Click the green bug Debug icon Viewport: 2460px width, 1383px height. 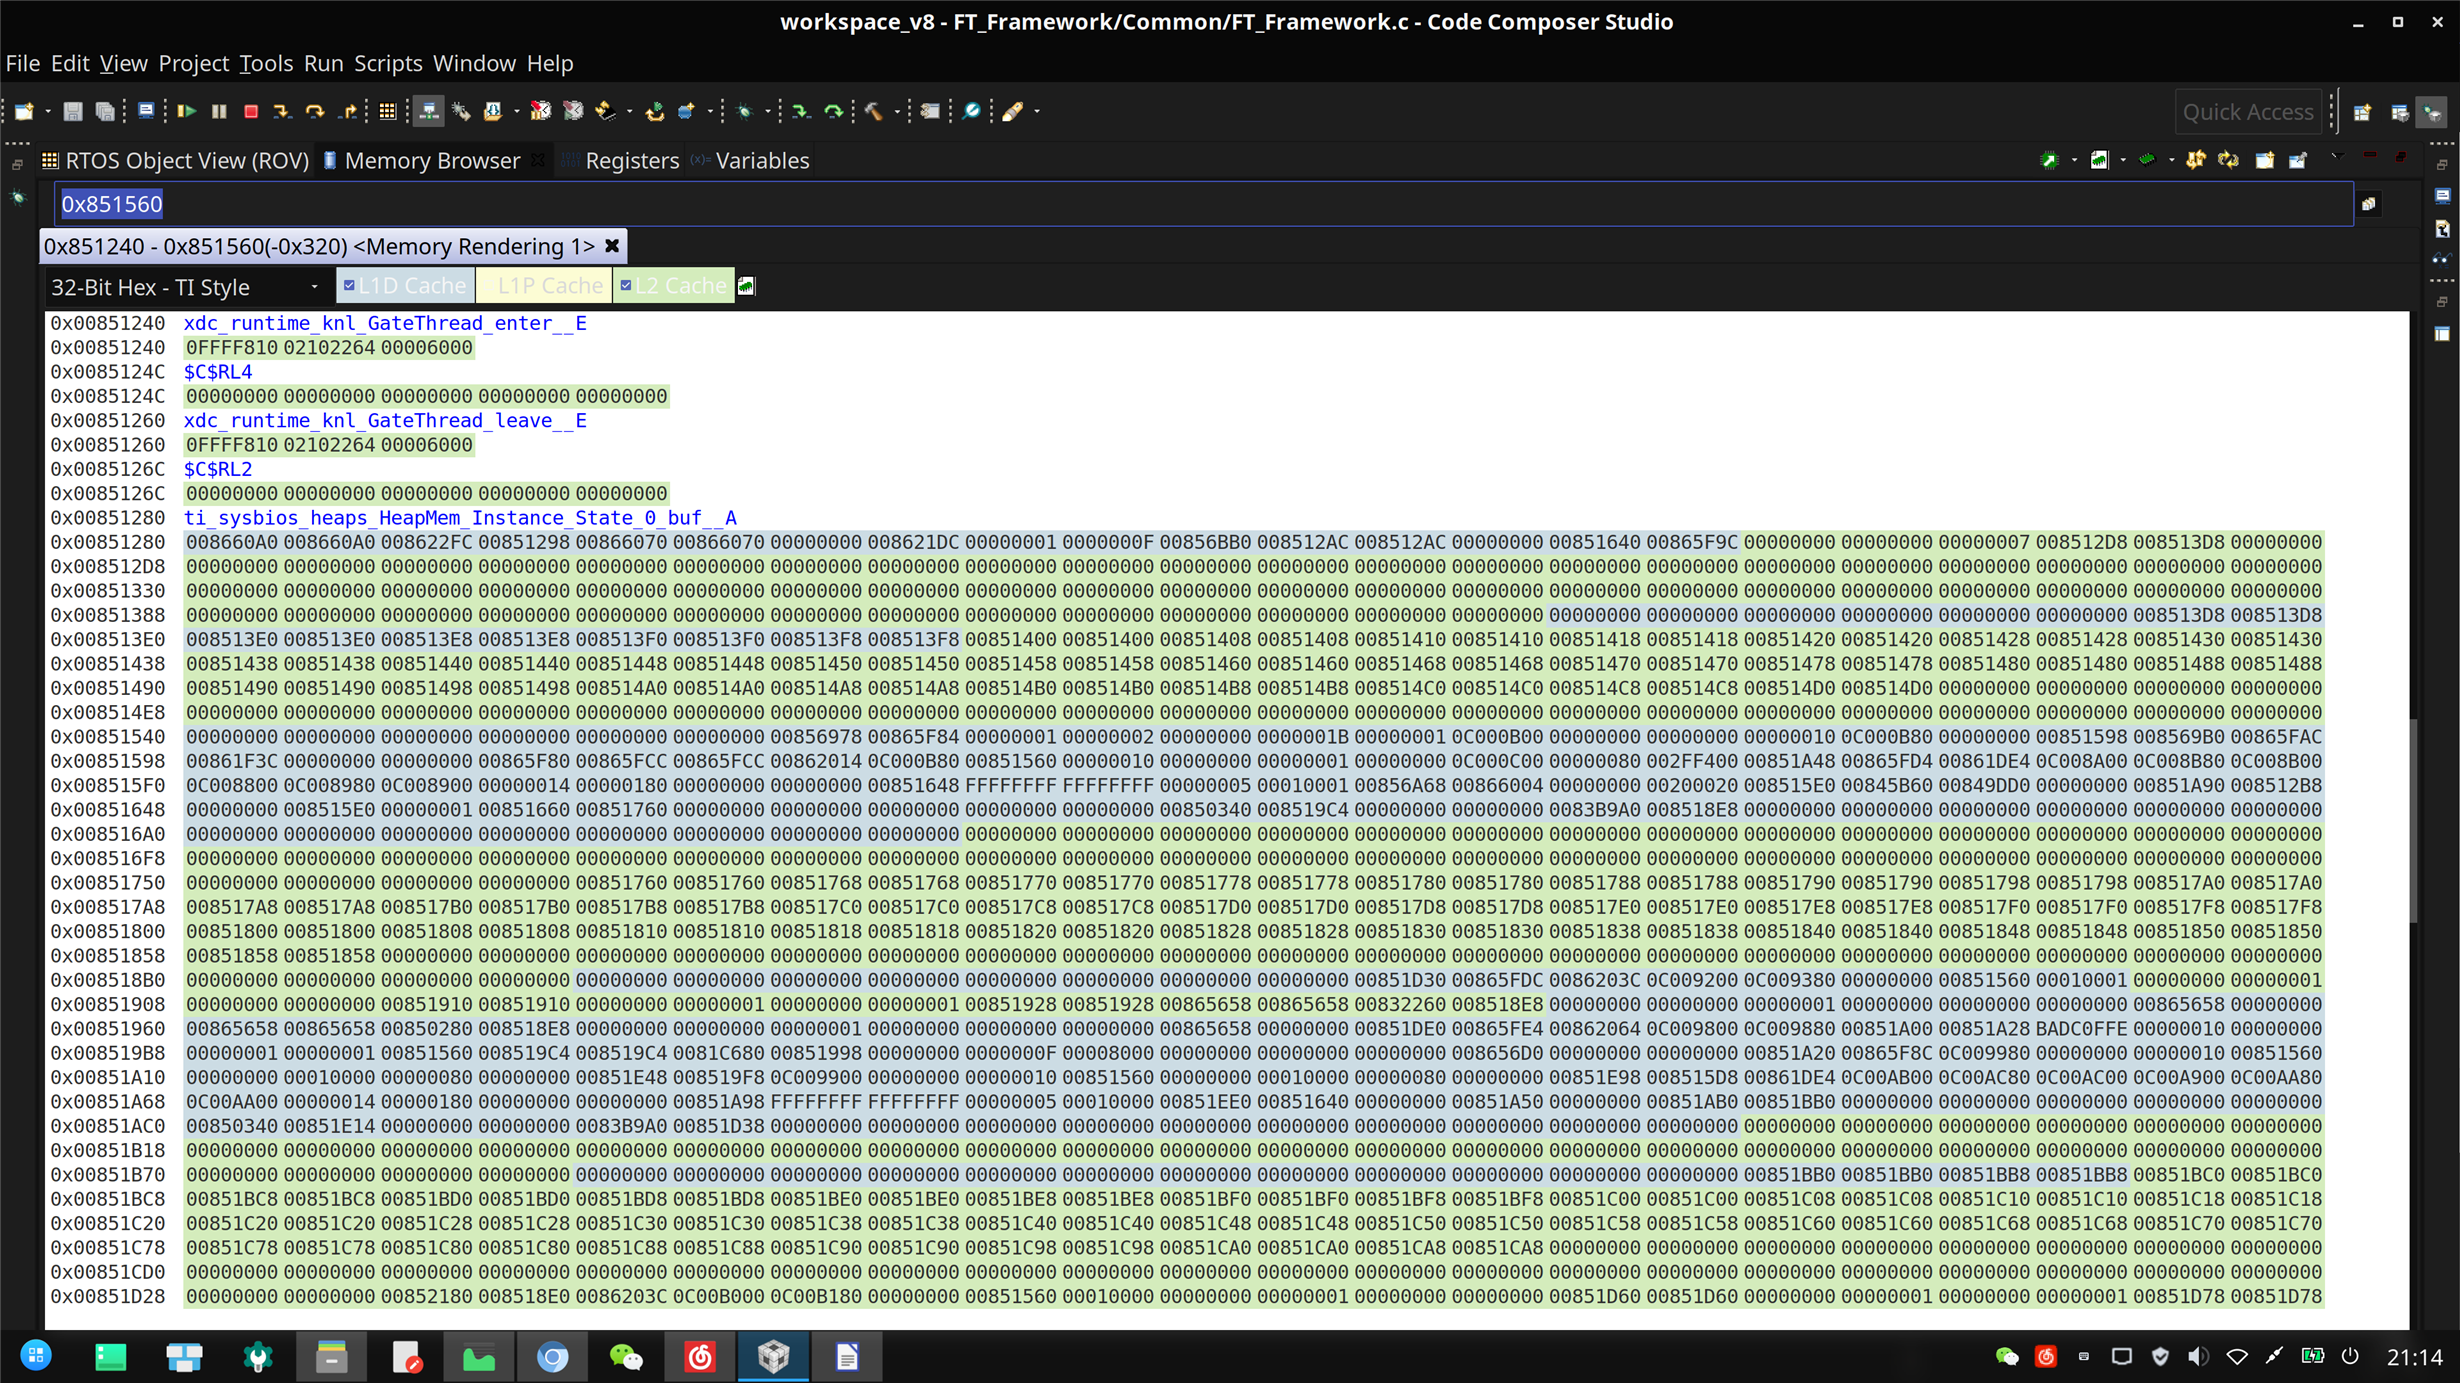(x=745, y=111)
